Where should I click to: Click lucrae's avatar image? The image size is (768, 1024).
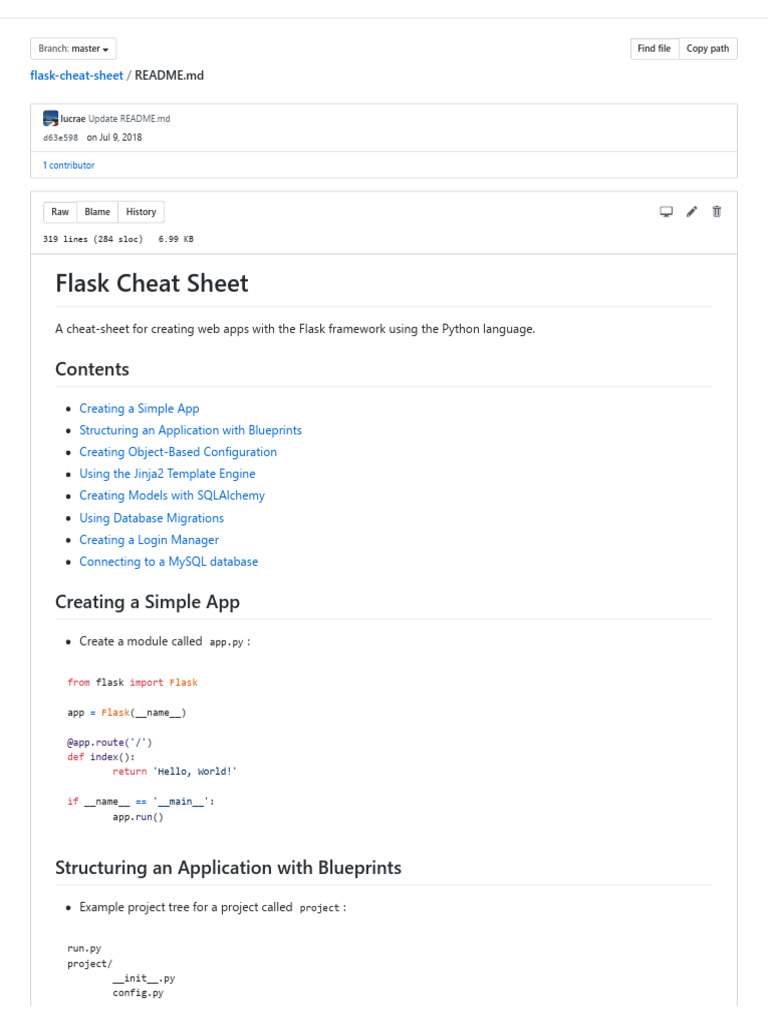pos(51,118)
